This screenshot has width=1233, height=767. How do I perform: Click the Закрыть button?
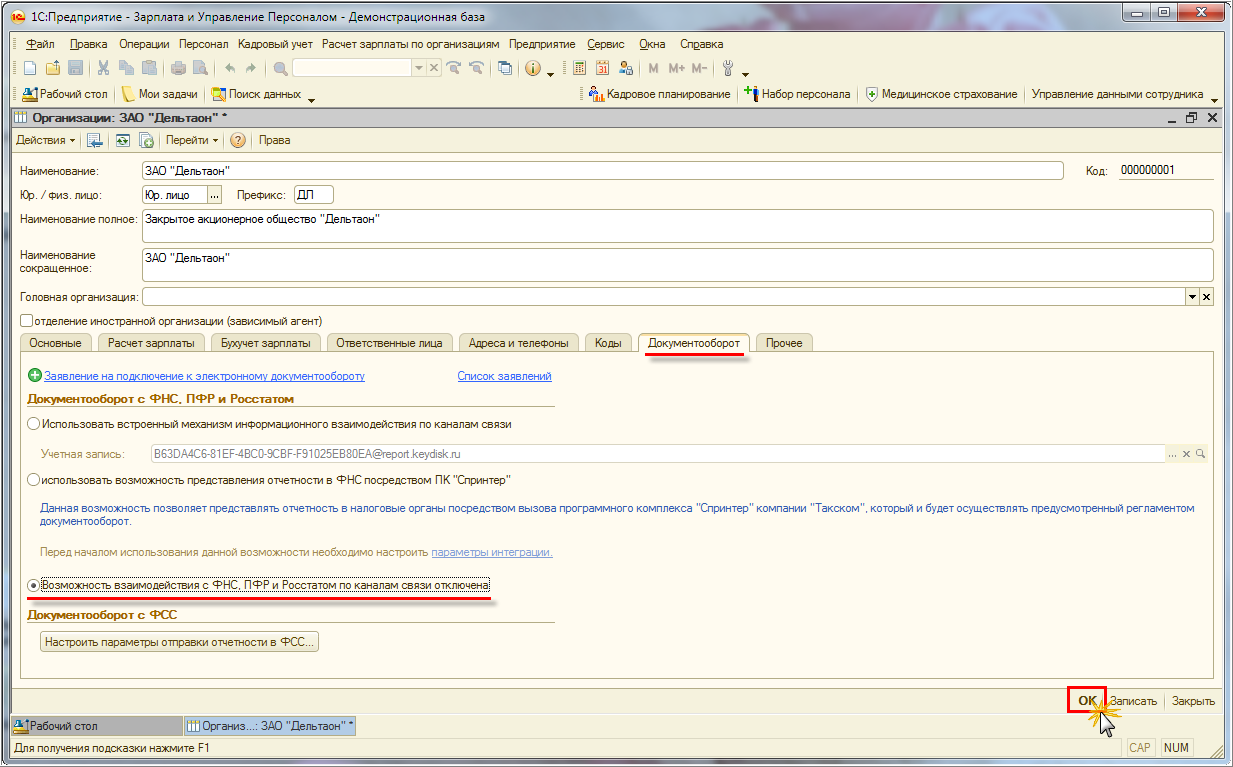tap(1193, 701)
